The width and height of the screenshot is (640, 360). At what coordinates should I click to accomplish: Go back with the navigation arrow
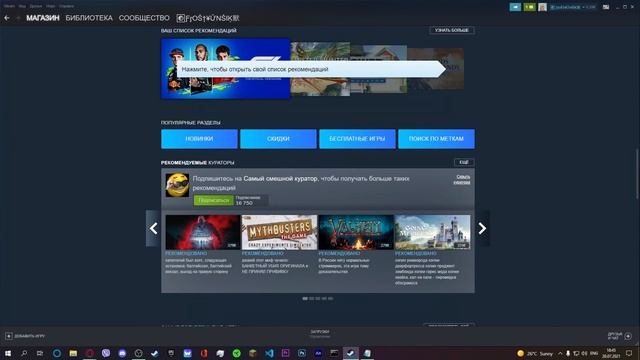pos(7,18)
